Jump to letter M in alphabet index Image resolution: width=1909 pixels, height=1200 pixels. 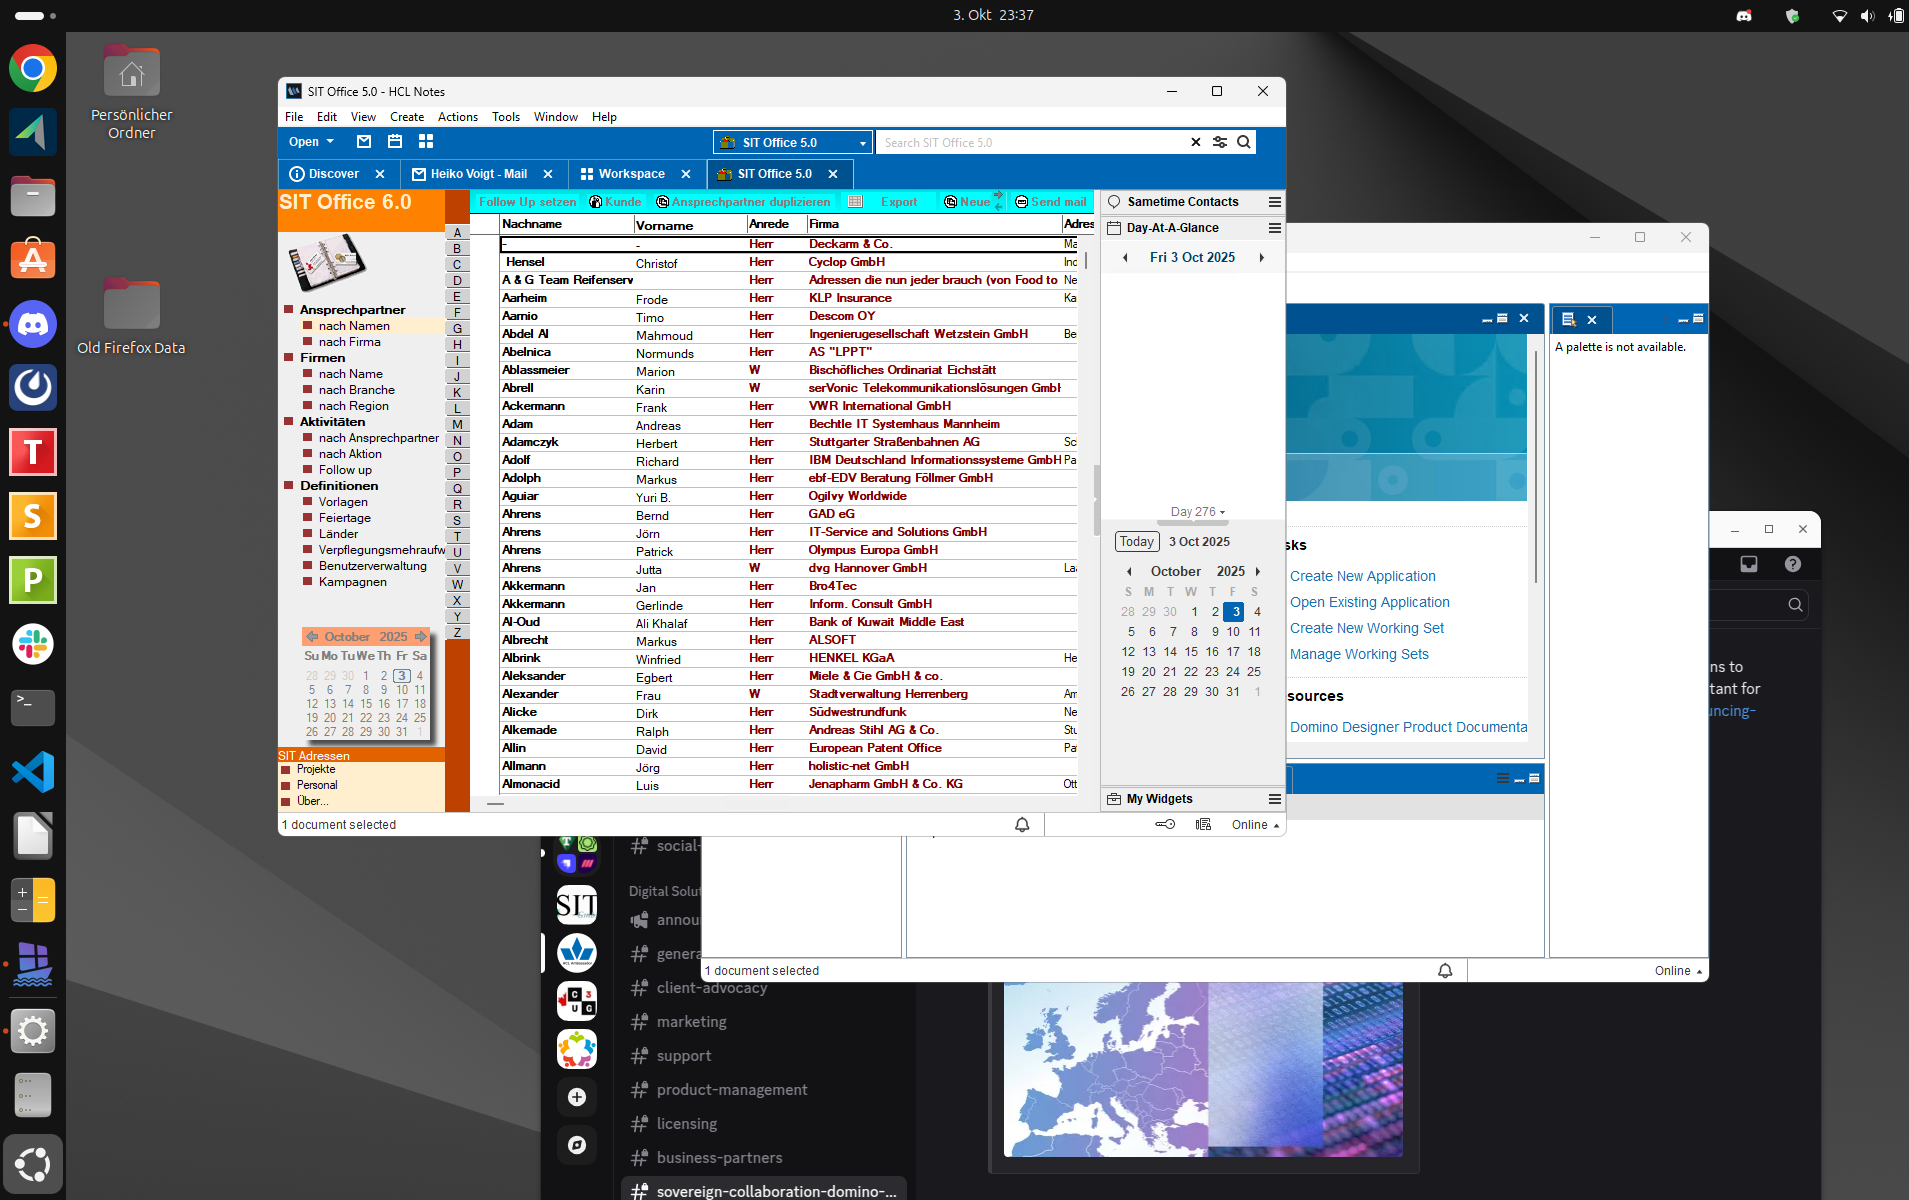tap(457, 425)
